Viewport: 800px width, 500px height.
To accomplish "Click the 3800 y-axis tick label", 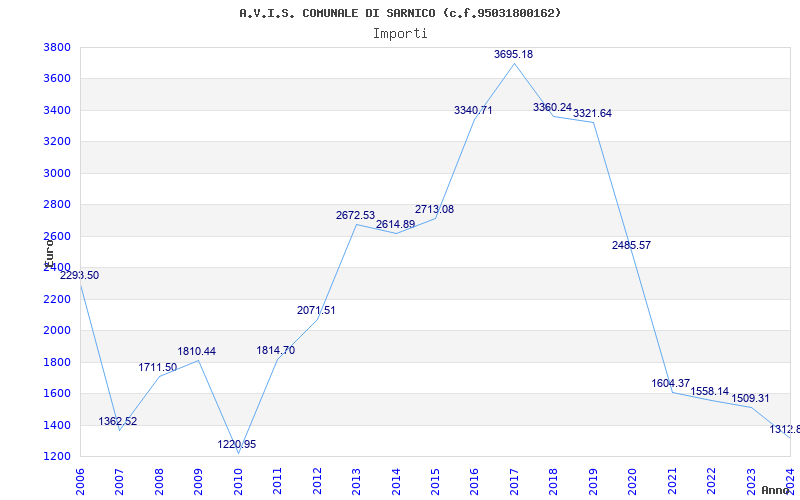I will 57,47.
